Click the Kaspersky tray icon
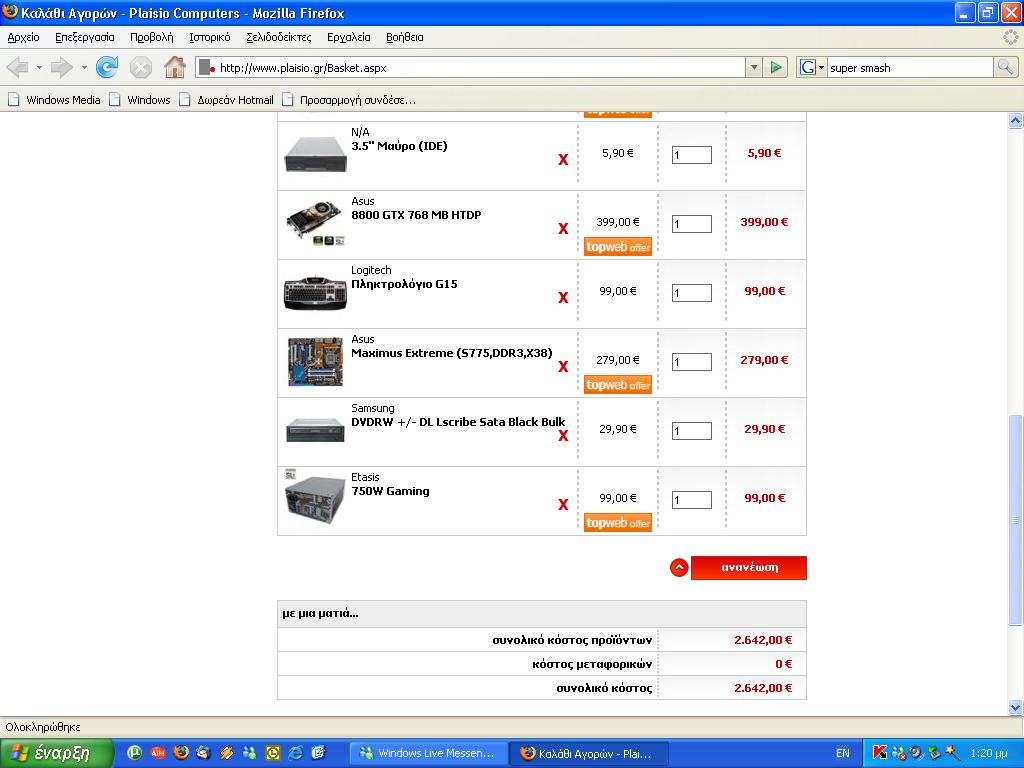 (880, 753)
